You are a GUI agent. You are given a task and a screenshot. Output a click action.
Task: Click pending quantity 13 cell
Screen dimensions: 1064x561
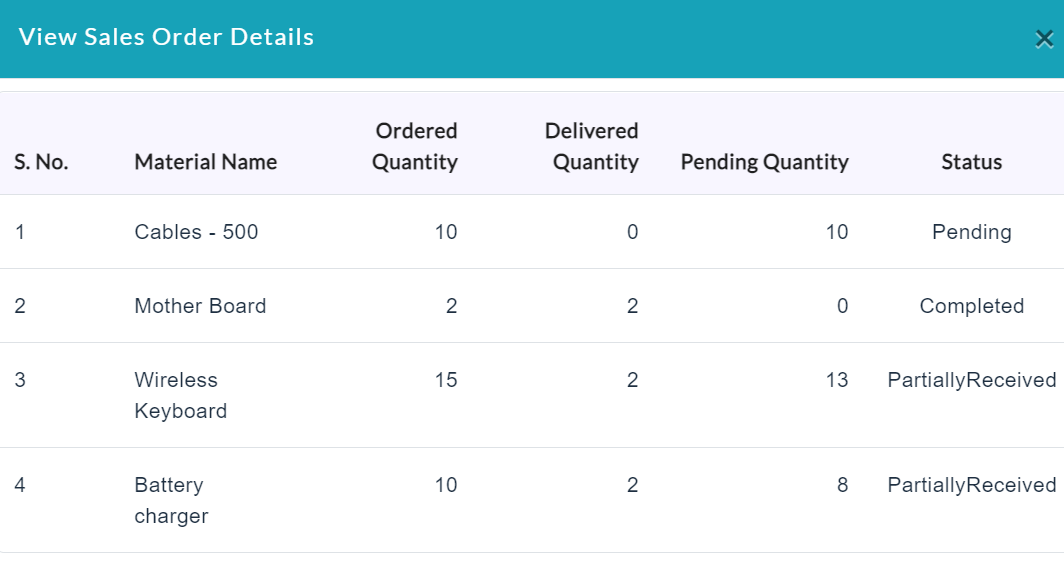pyautogui.click(x=837, y=380)
